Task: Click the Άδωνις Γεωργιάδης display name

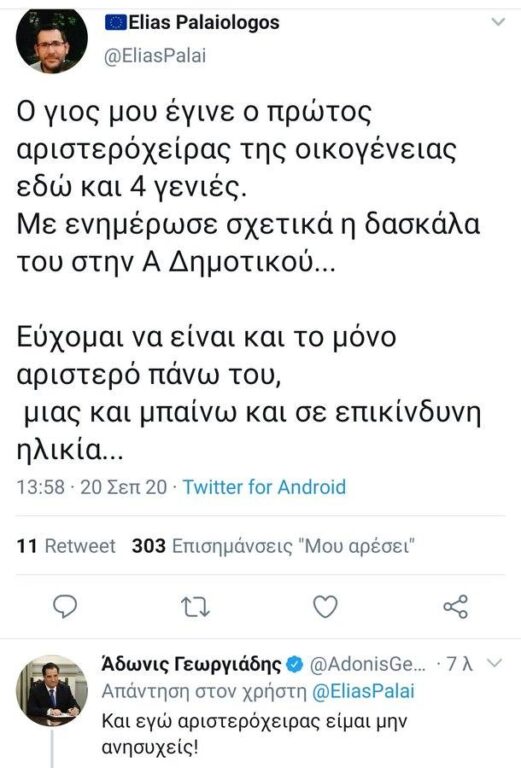Action: pos(191,664)
